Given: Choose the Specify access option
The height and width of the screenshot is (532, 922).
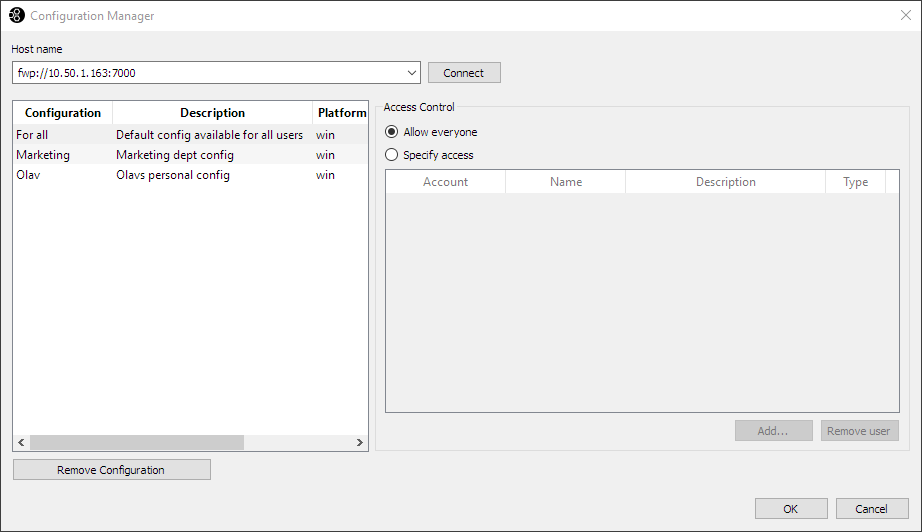Looking at the screenshot, I should 392,155.
